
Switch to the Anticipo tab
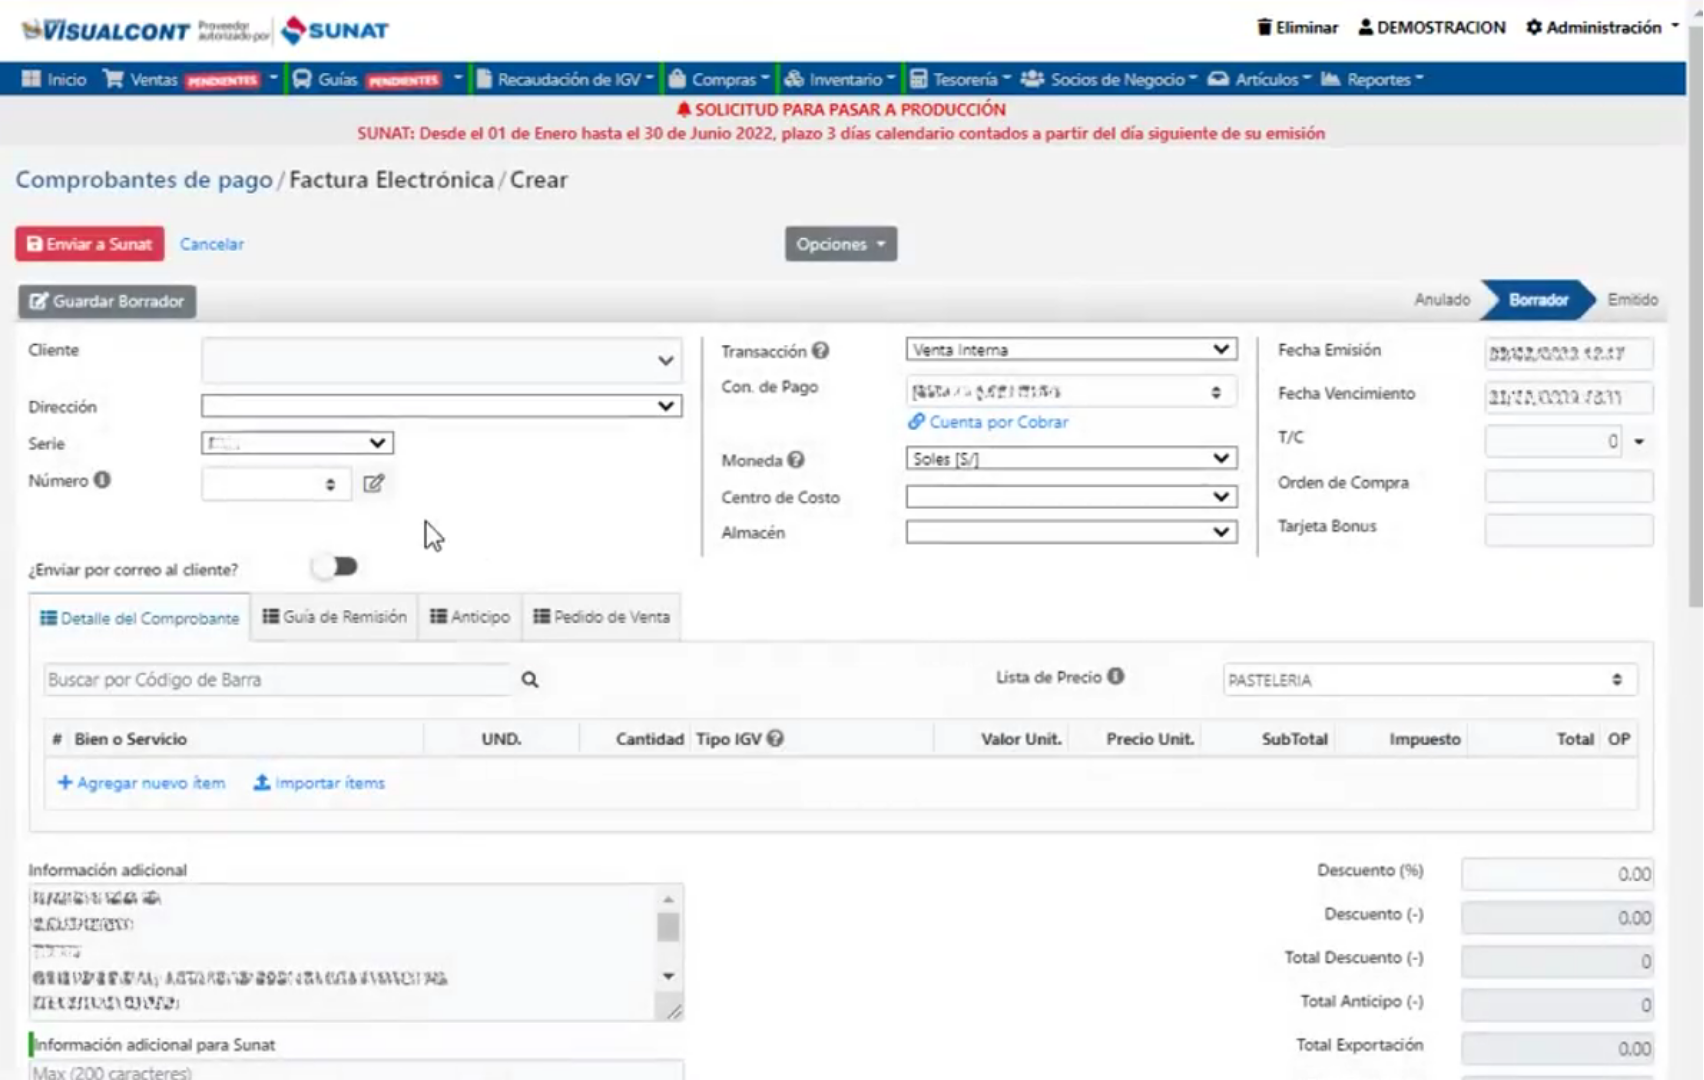click(x=470, y=617)
